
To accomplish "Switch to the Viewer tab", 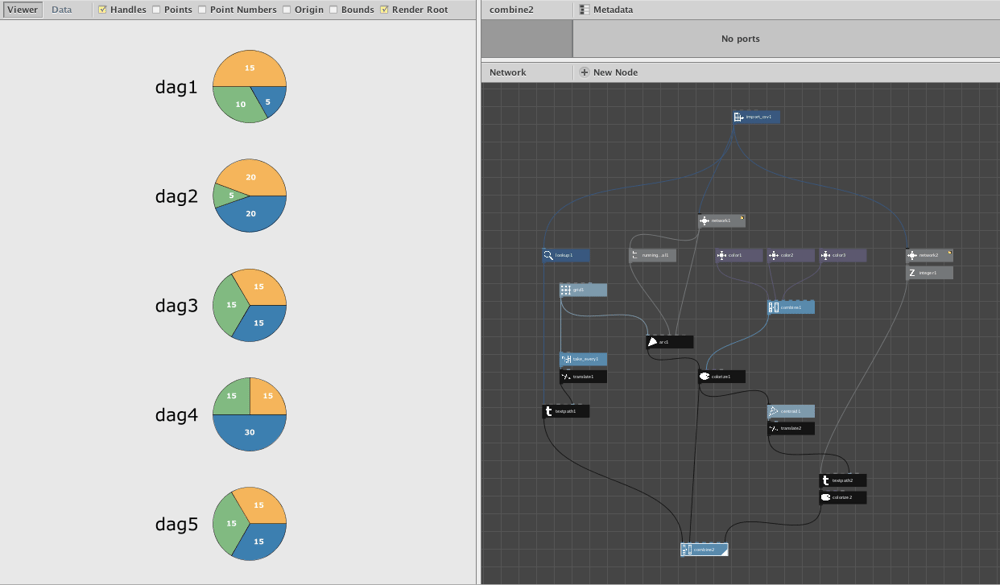I will pyautogui.click(x=22, y=10).
